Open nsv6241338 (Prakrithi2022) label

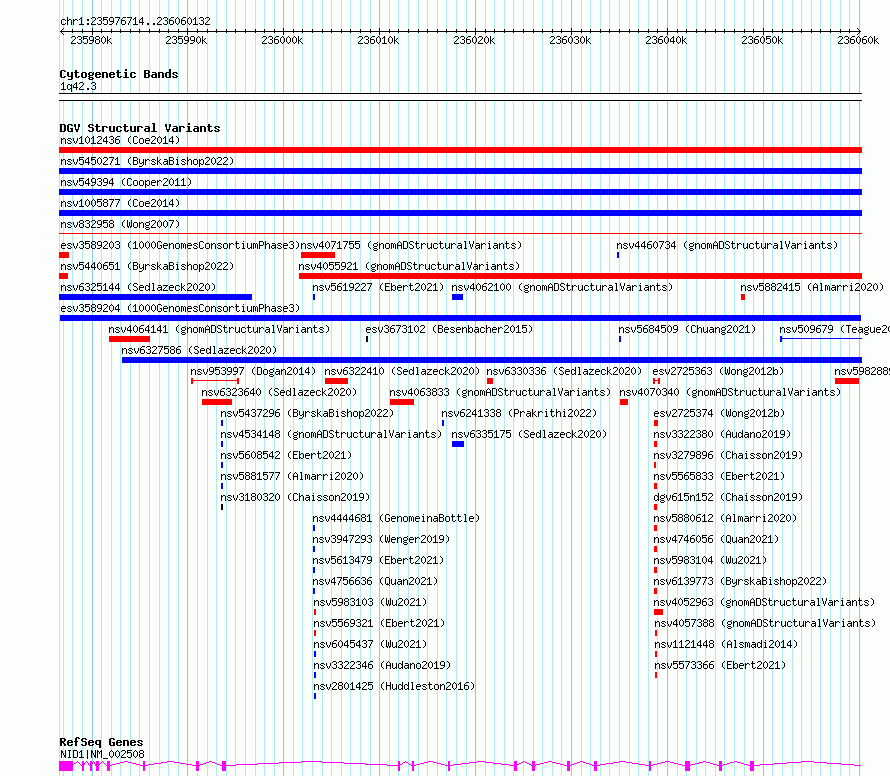[519, 413]
